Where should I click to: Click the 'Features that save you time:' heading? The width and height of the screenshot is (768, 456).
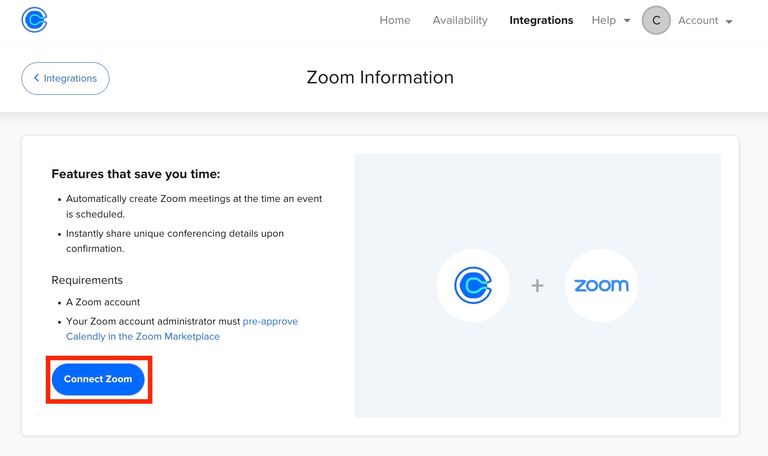136,174
